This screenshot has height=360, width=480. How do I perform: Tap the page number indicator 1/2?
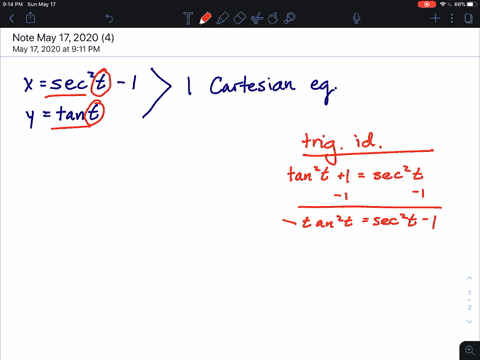point(470,300)
